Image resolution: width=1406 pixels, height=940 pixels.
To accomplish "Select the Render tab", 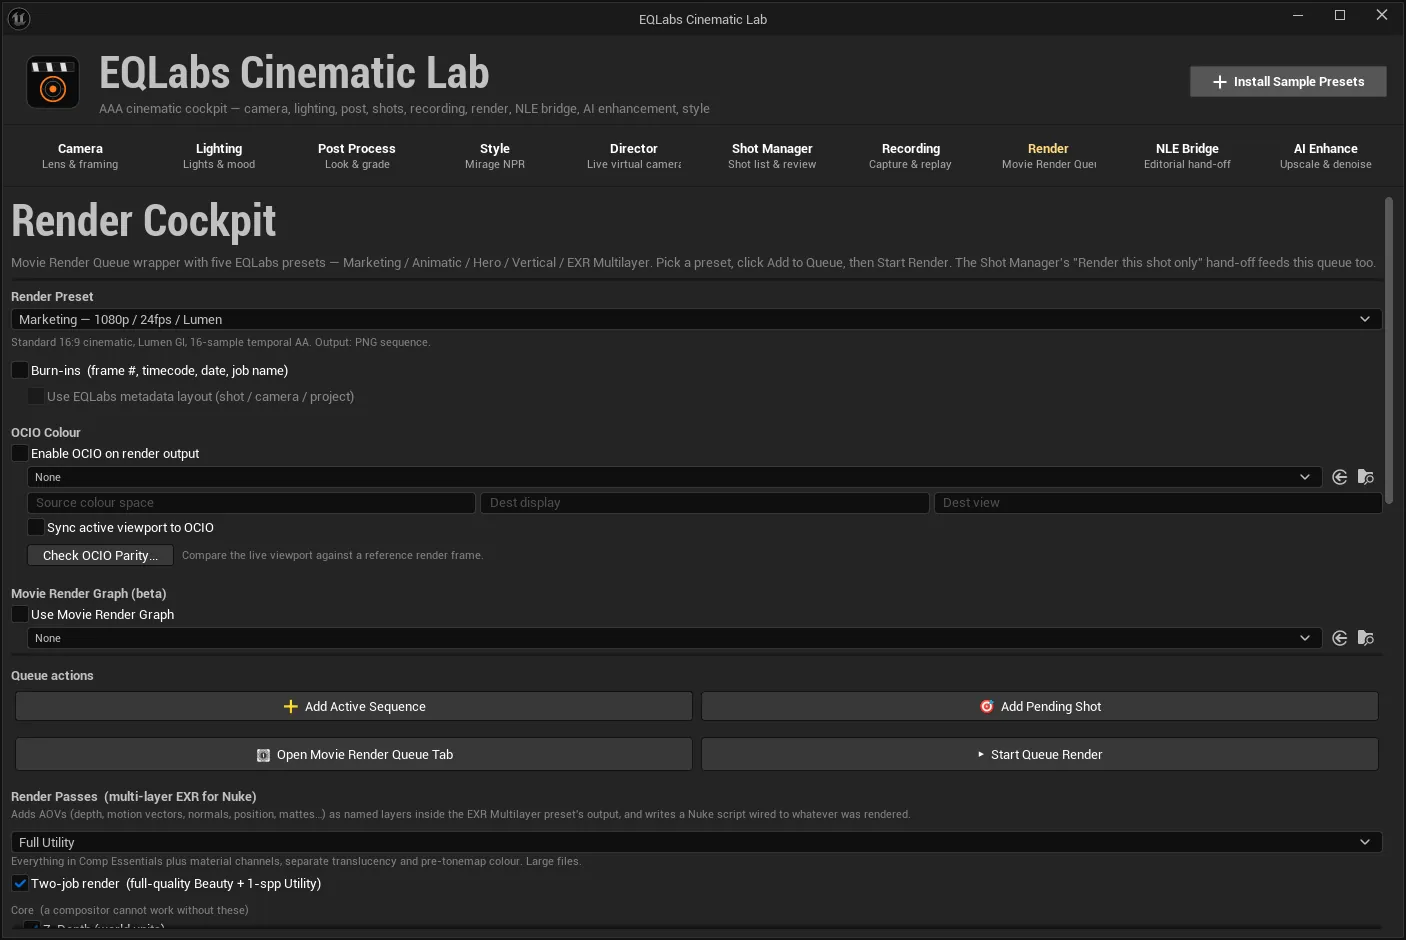I will [x=1048, y=156].
